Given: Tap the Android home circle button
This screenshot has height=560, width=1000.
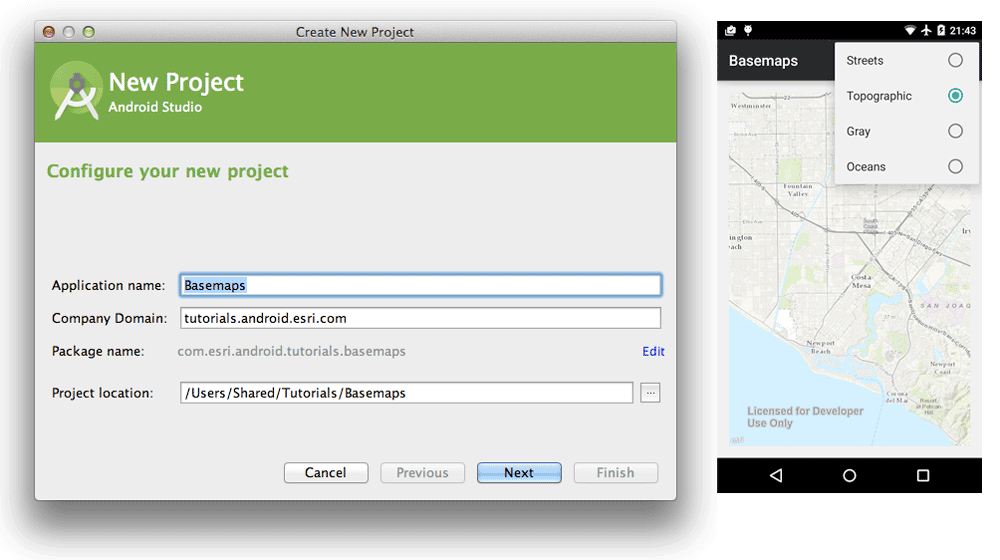Looking at the screenshot, I should [x=849, y=475].
